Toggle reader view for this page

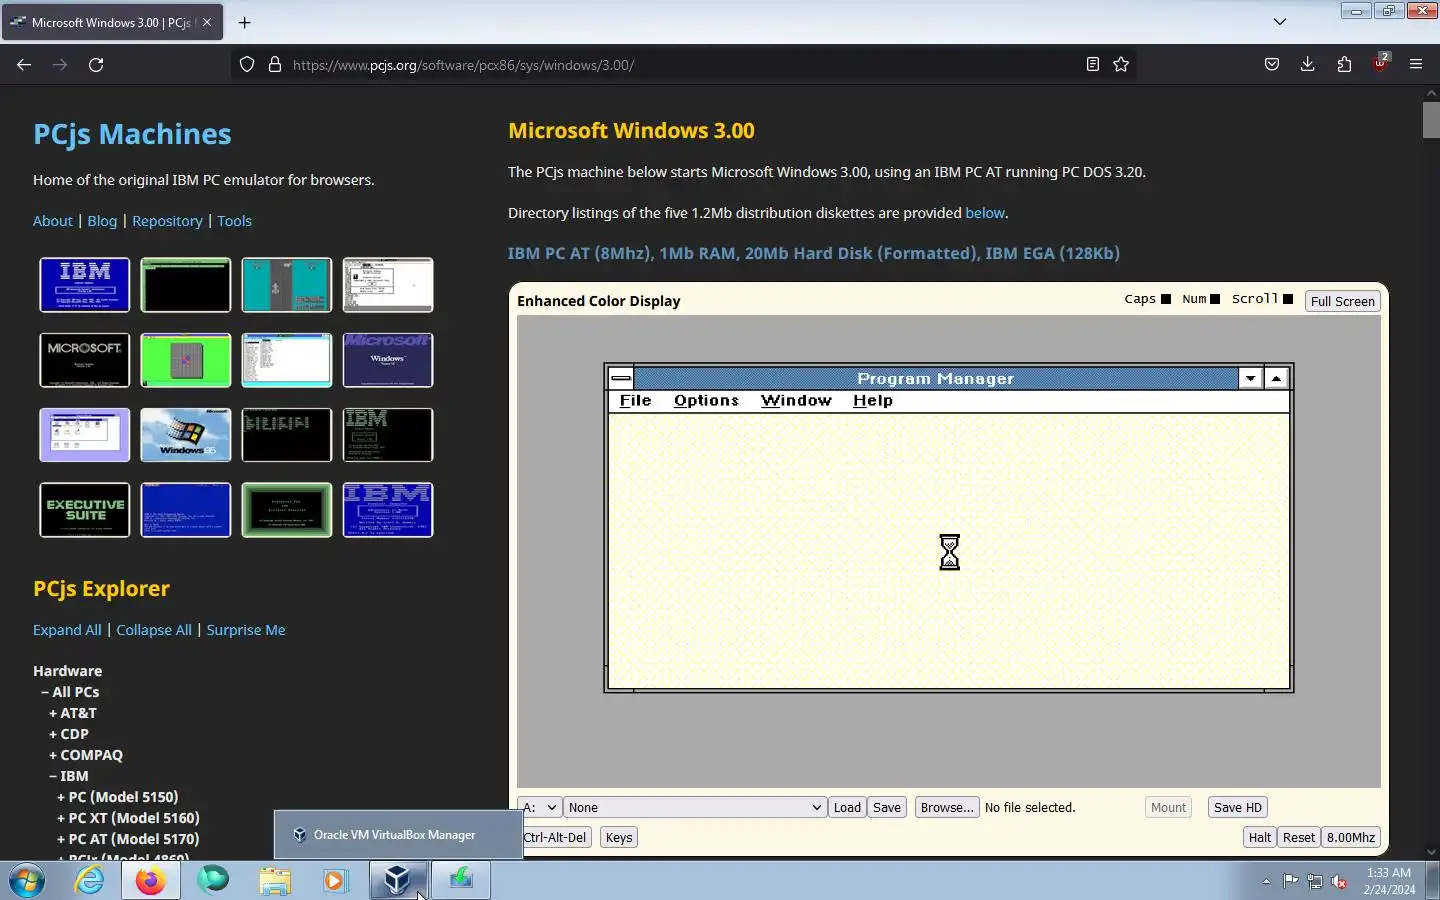tap(1092, 65)
